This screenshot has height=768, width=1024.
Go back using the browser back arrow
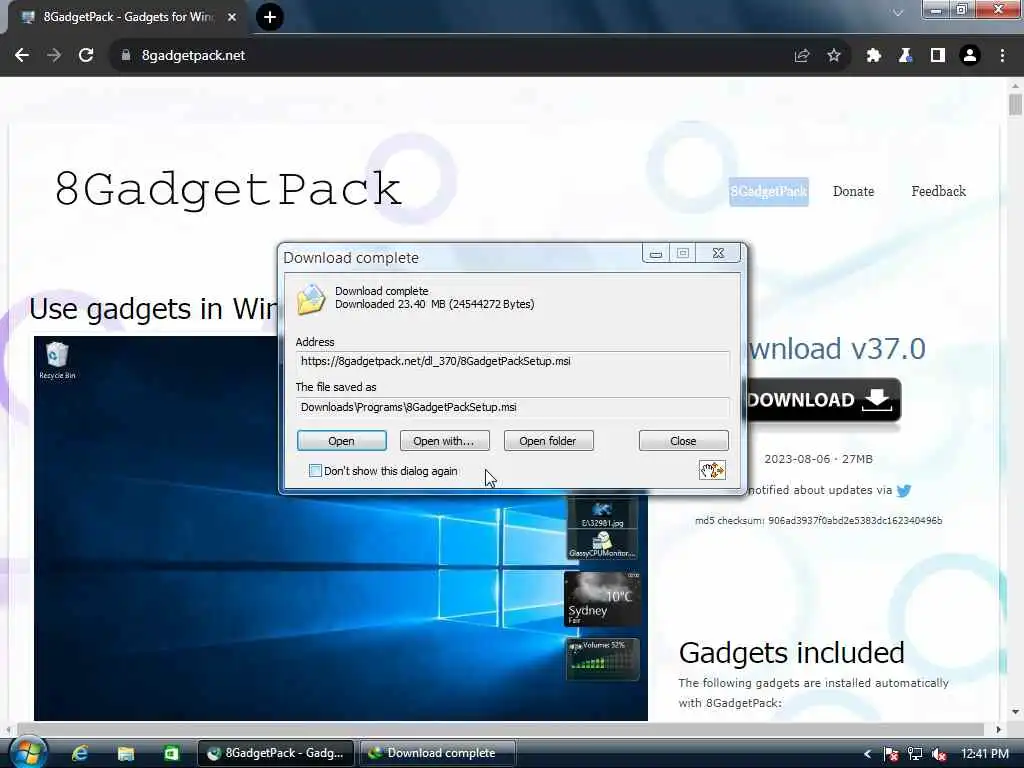coord(22,56)
